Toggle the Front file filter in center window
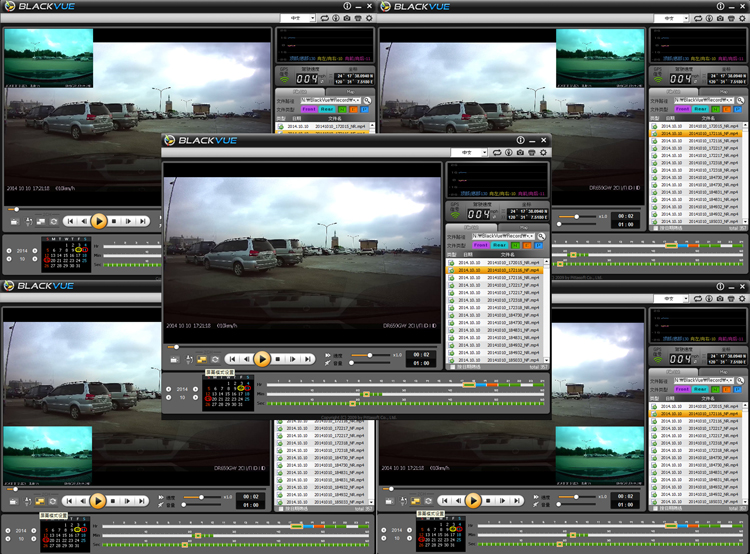The height and width of the screenshot is (554, 750). (481, 245)
